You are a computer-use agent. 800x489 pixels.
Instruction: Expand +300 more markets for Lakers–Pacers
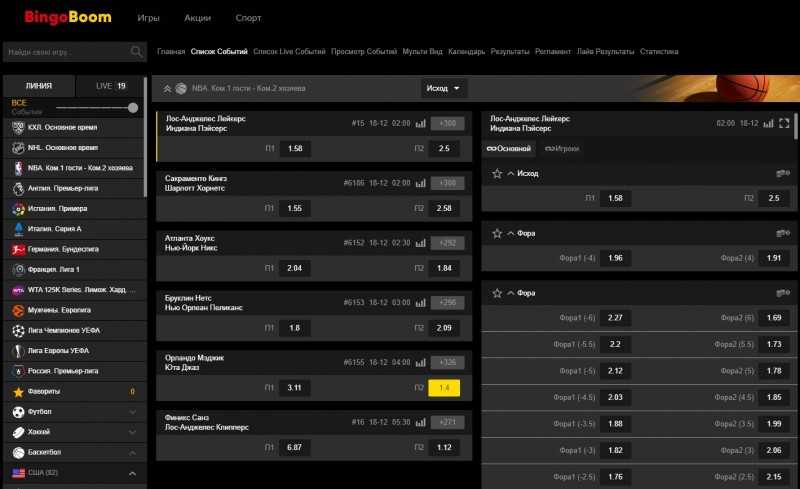[x=447, y=124]
